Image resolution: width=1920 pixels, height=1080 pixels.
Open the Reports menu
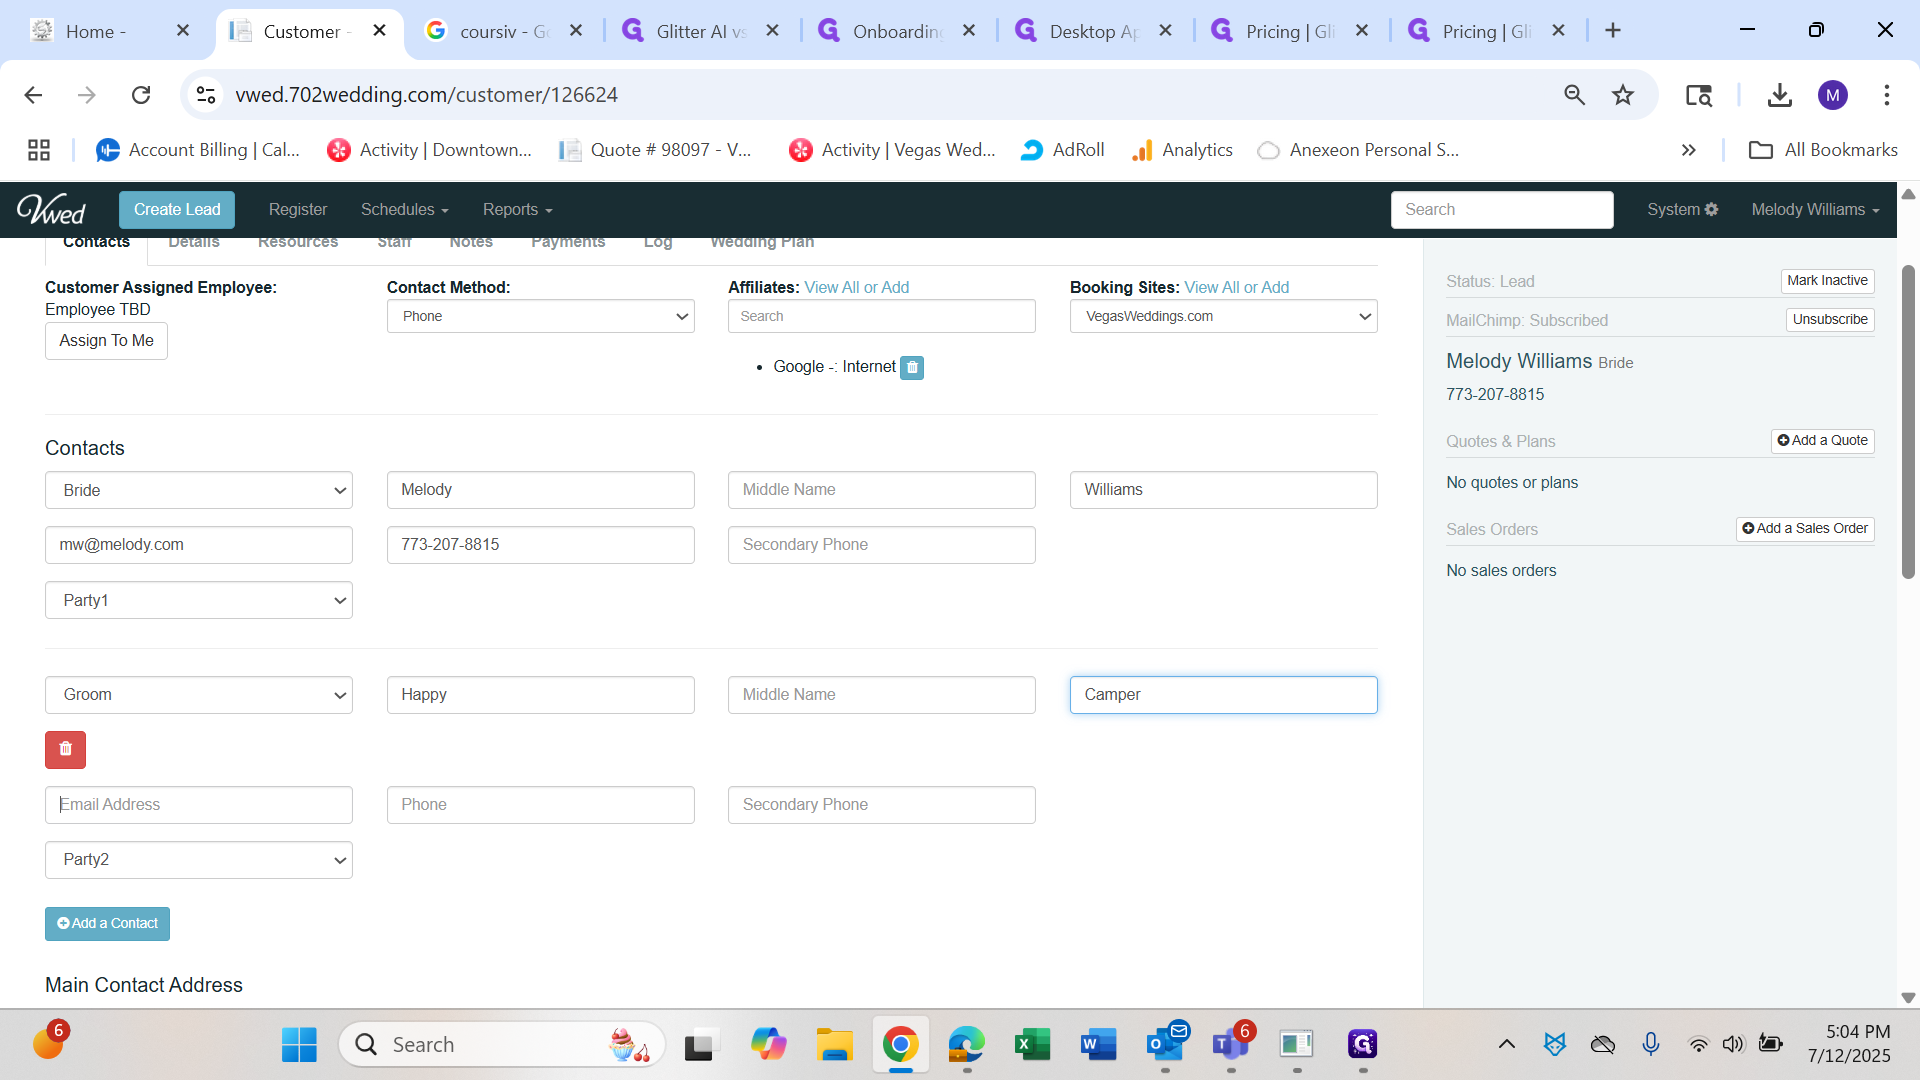point(517,209)
